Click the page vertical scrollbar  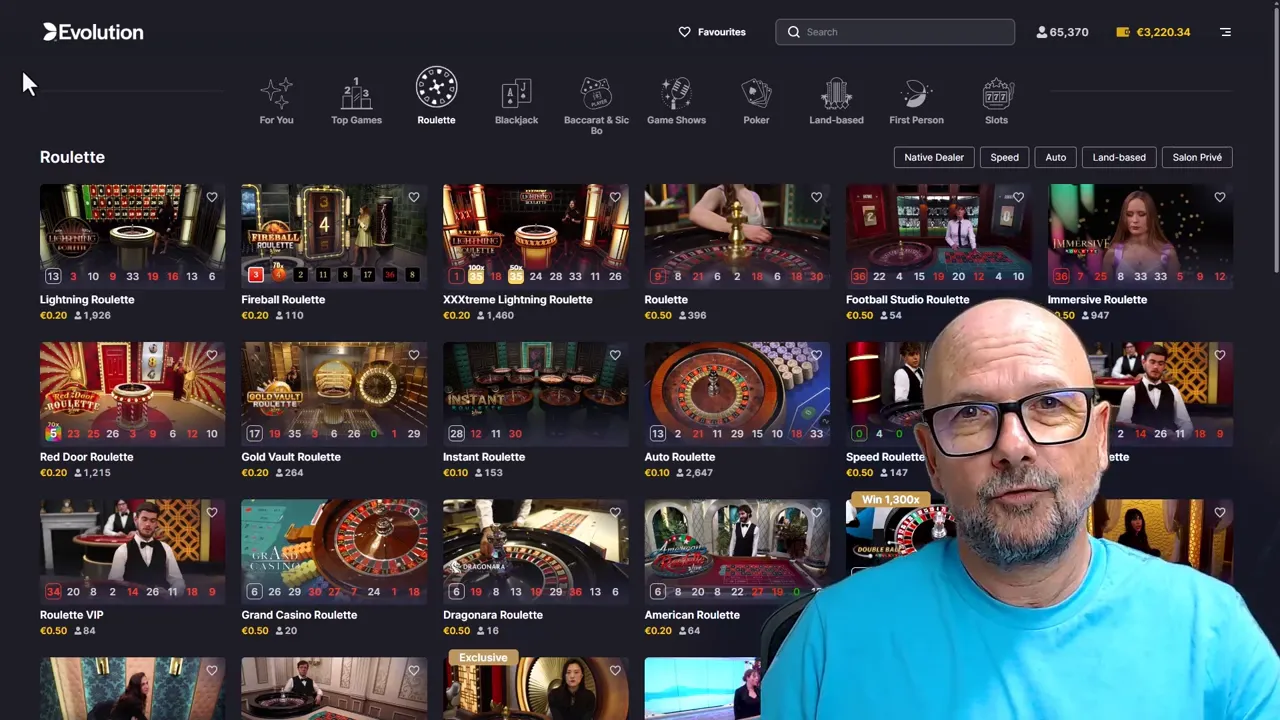pyautogui.click(x=1275, y=140)
